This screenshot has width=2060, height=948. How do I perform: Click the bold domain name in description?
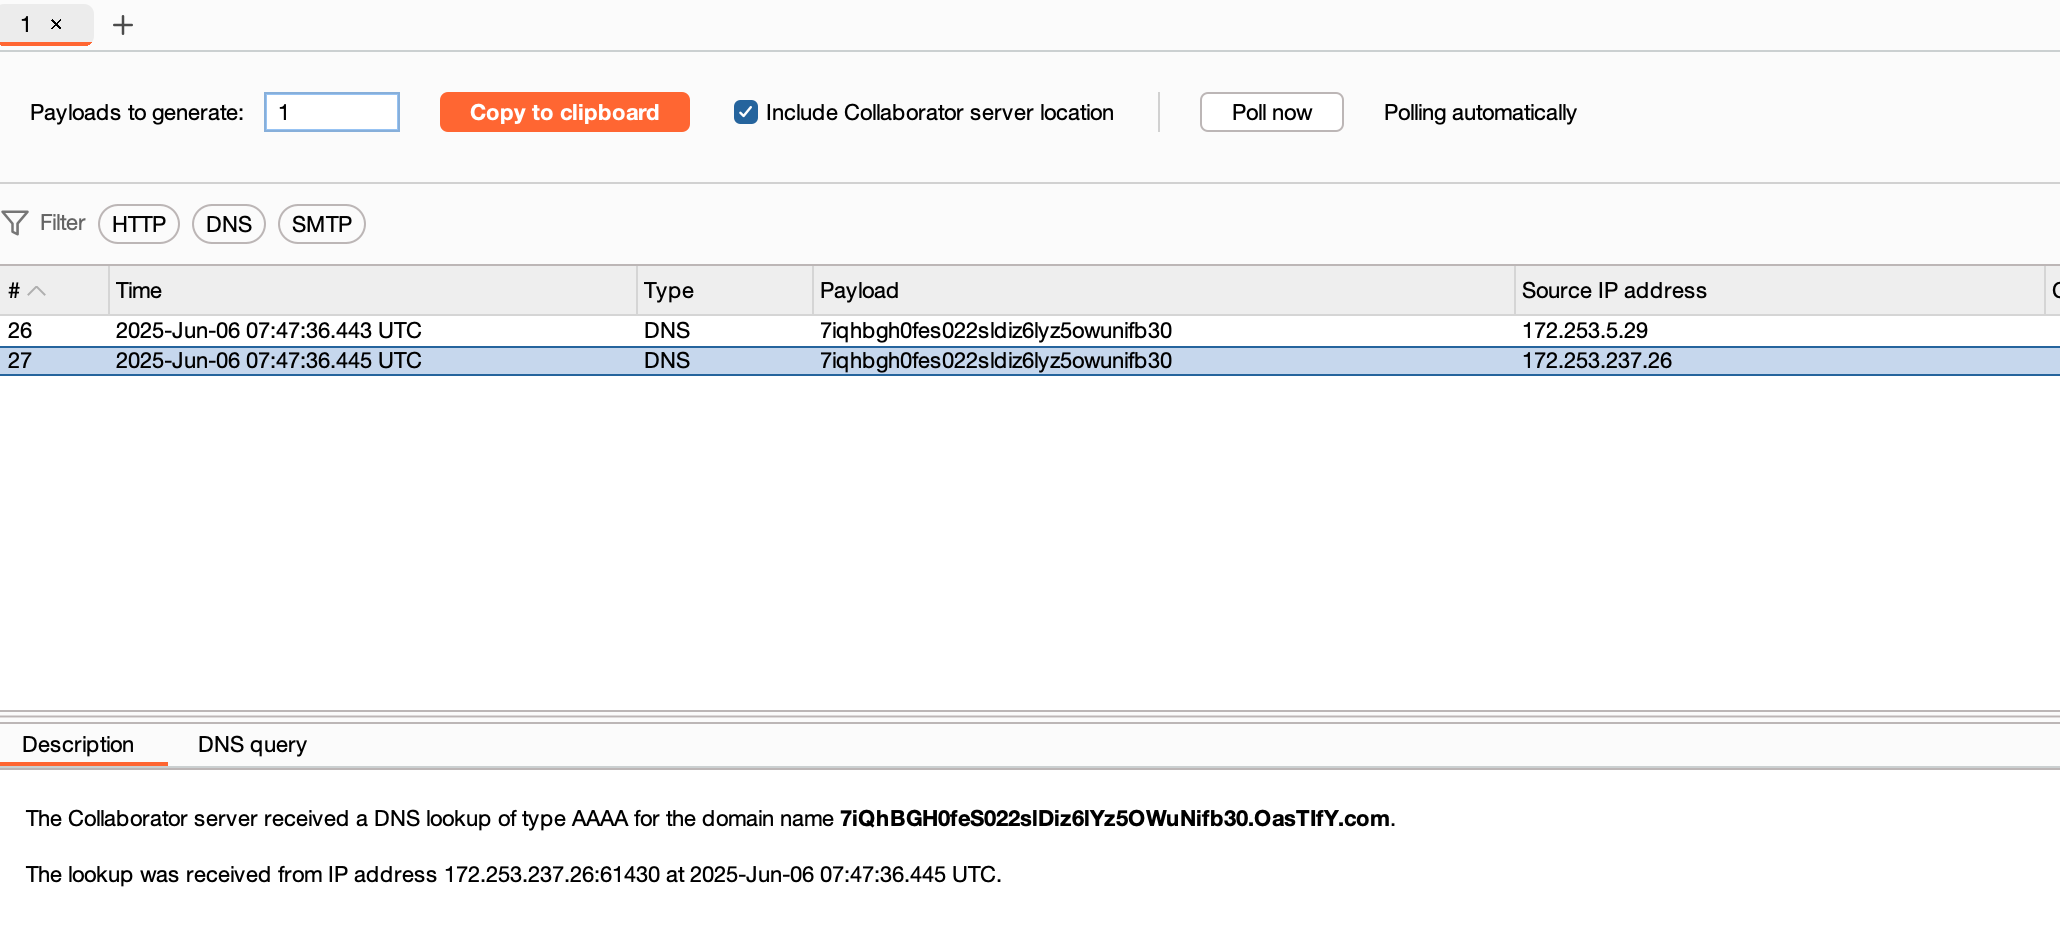(x=1115, y=818)
